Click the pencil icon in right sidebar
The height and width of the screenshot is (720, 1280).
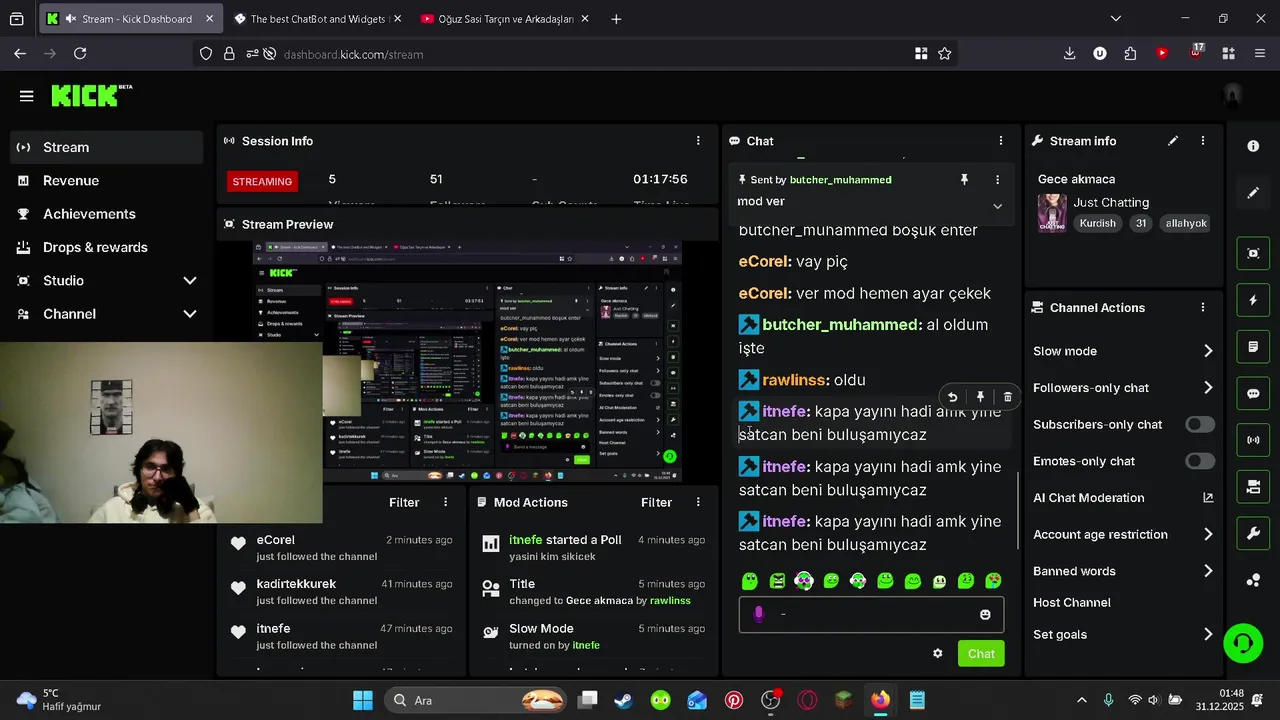(1253, 193)
